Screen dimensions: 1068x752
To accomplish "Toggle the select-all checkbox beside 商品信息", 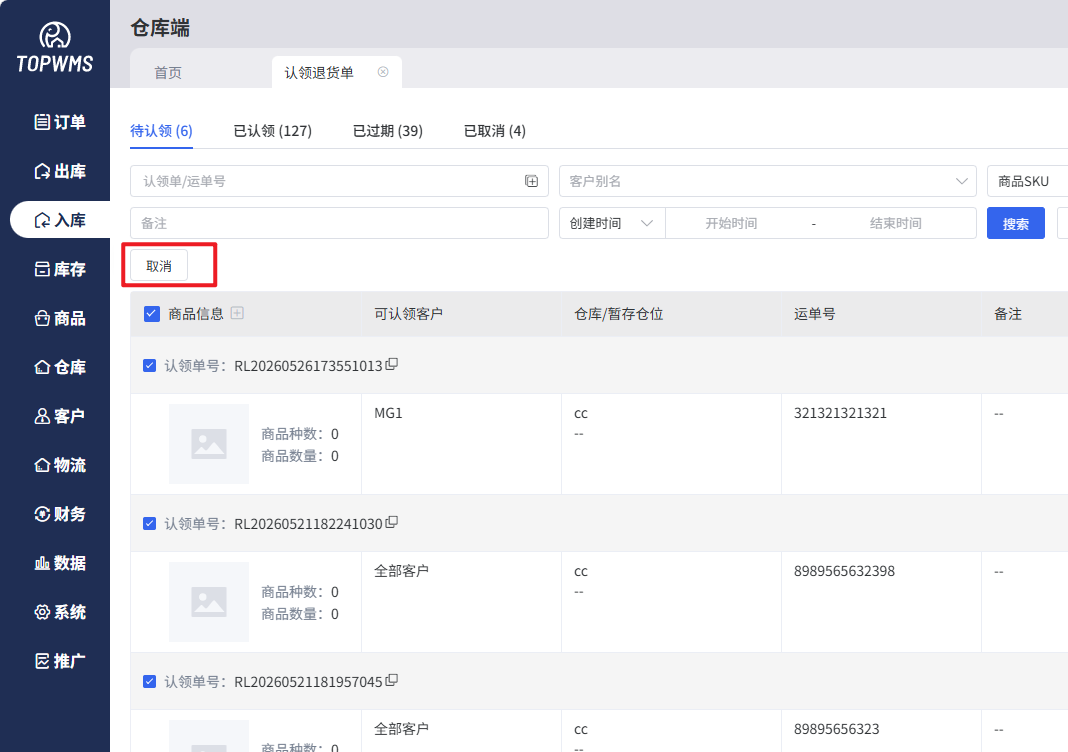I will coord(151,313).
